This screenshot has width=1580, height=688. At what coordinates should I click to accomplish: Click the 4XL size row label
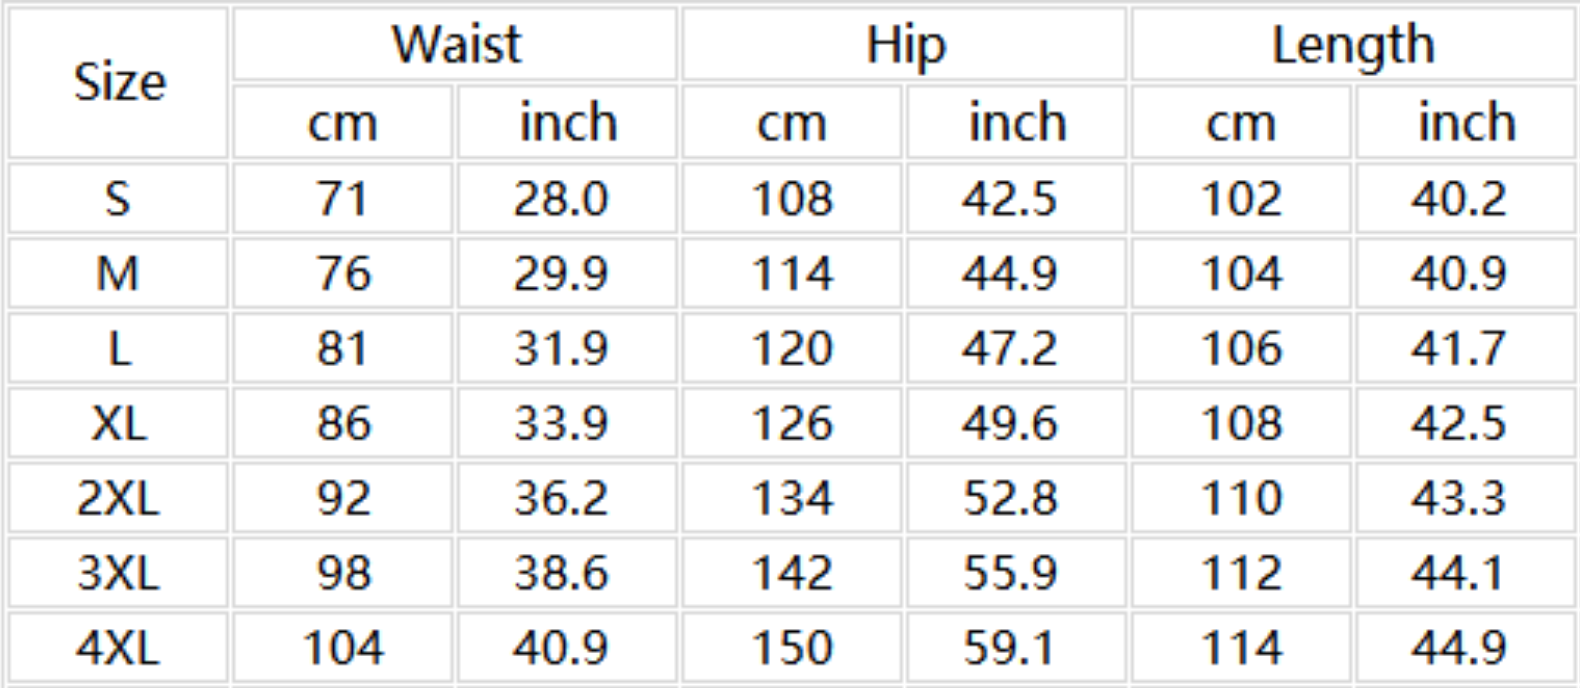(x=118, y=648)
